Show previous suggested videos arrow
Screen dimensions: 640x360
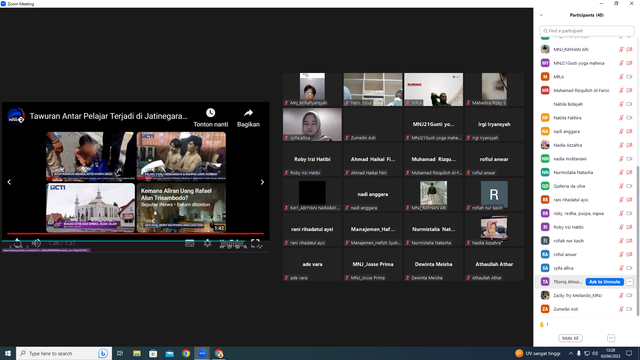tap(9, 182)
